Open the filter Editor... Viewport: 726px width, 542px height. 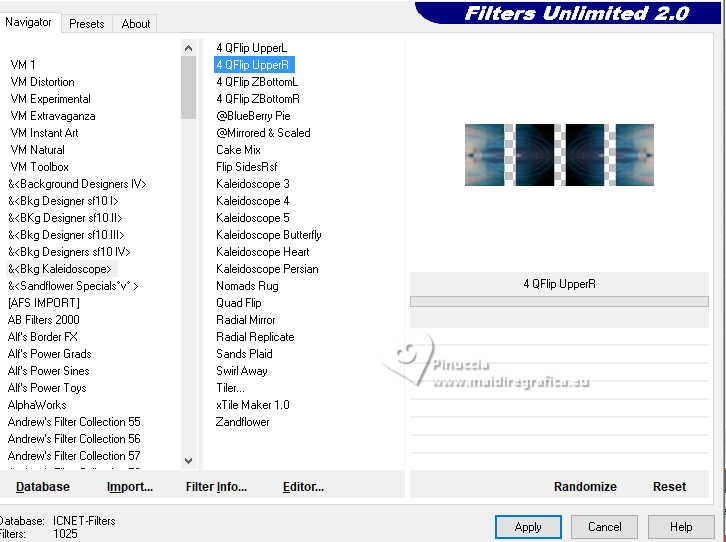(x=303, y=486)
